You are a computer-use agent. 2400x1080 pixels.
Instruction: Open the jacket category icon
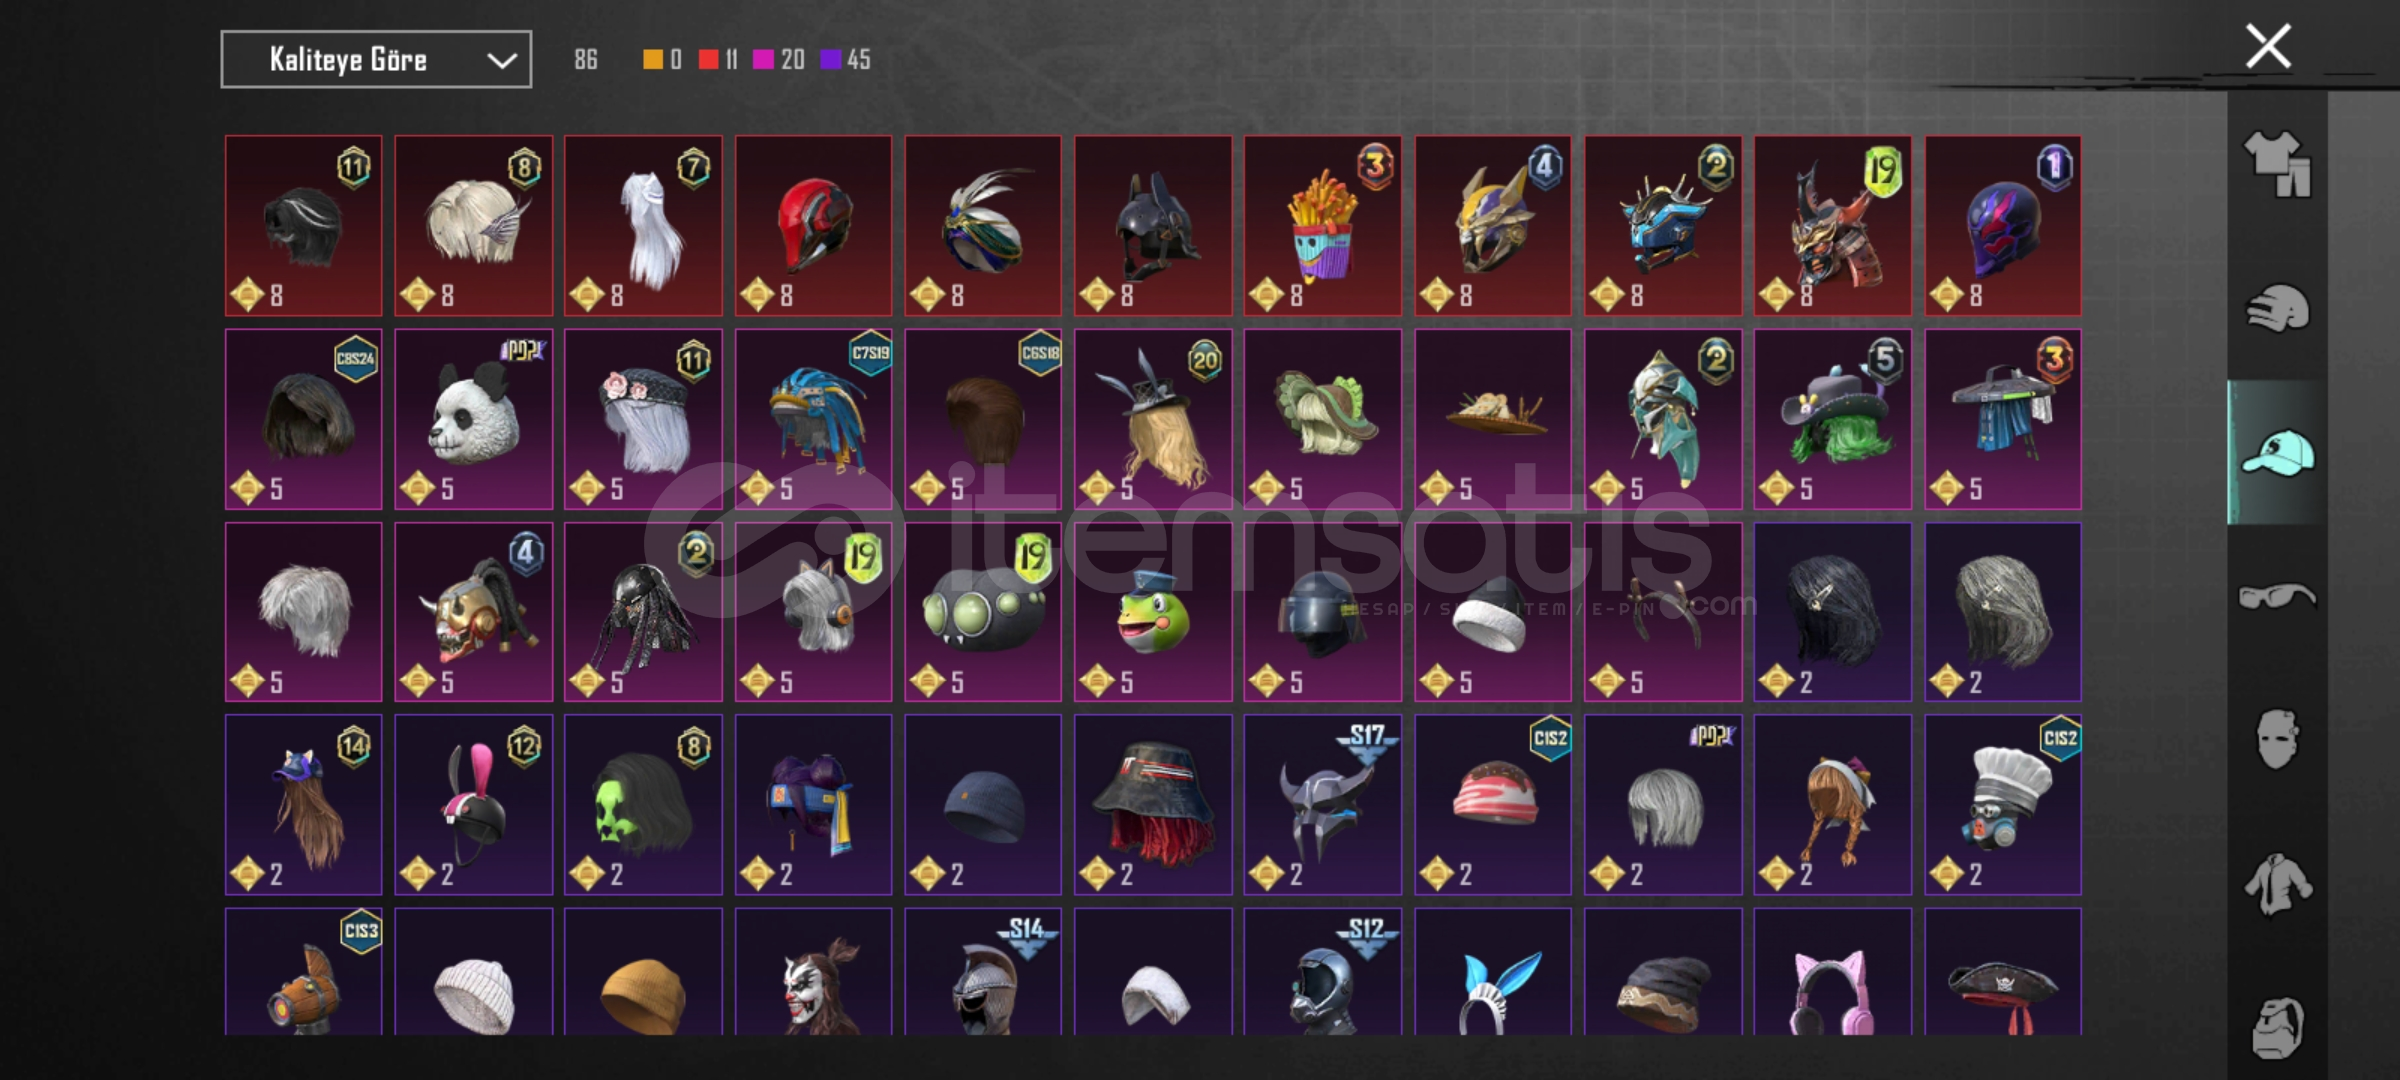[2277, 884]
